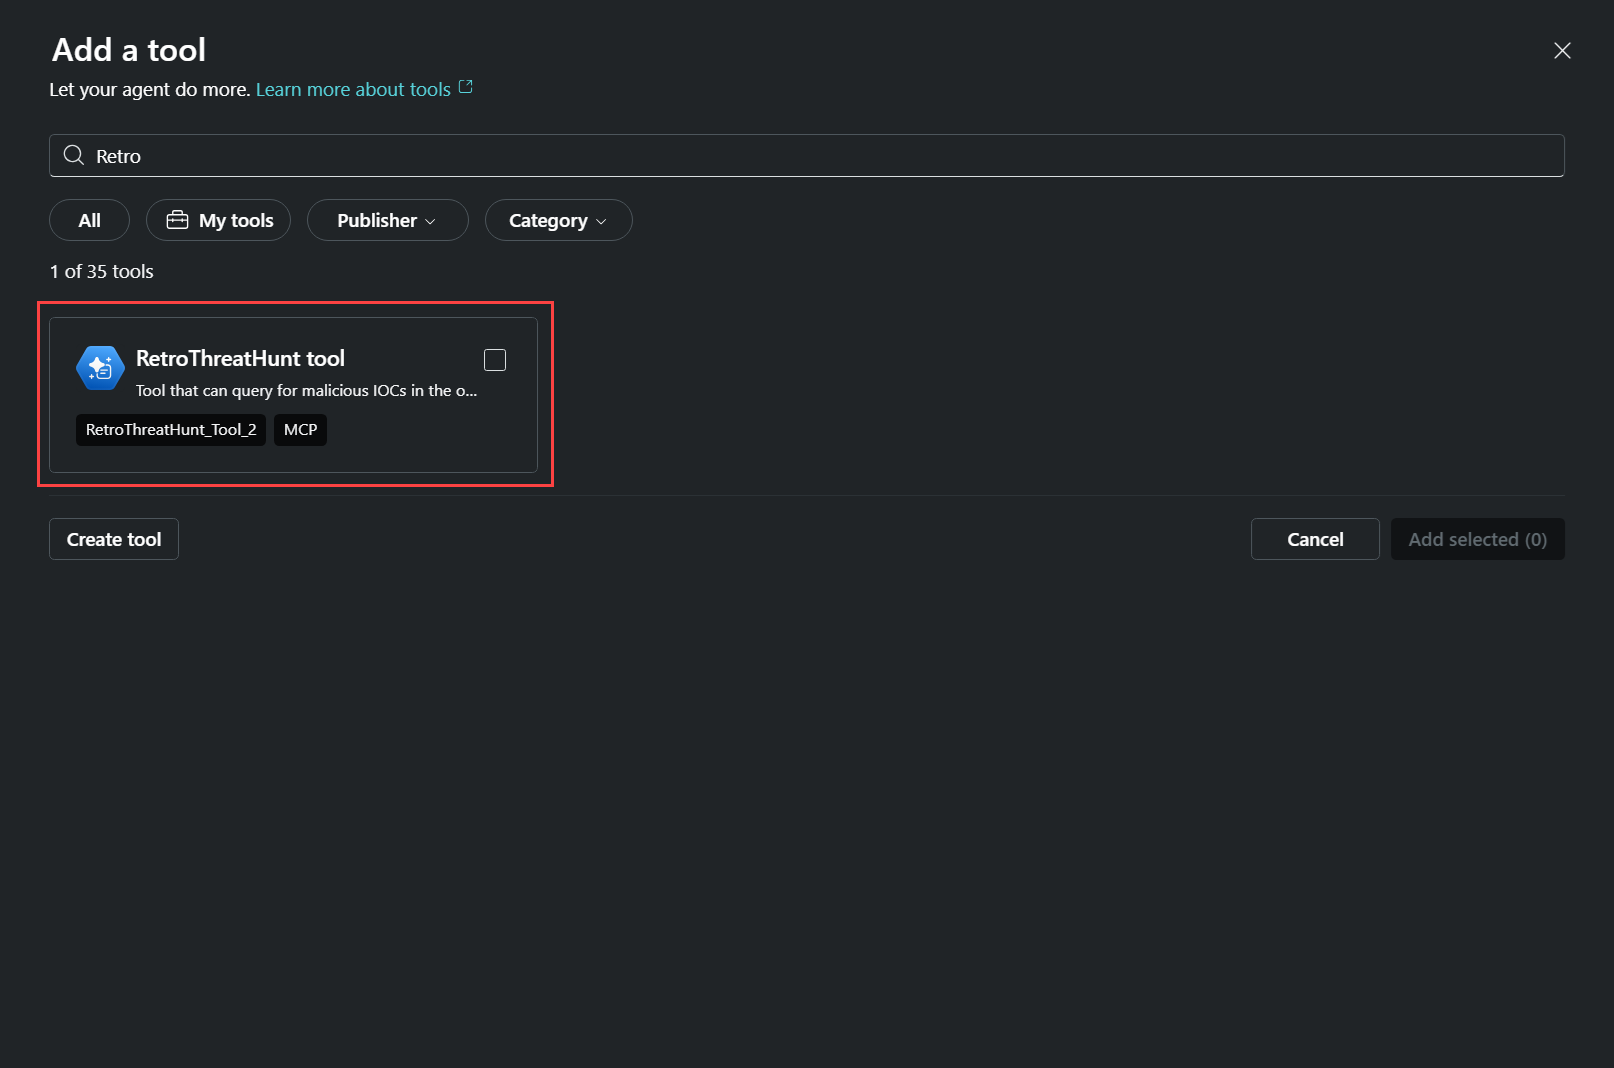Close the Add a tool dialog
This screenshot has height=1068, width=1614.
1562,51
